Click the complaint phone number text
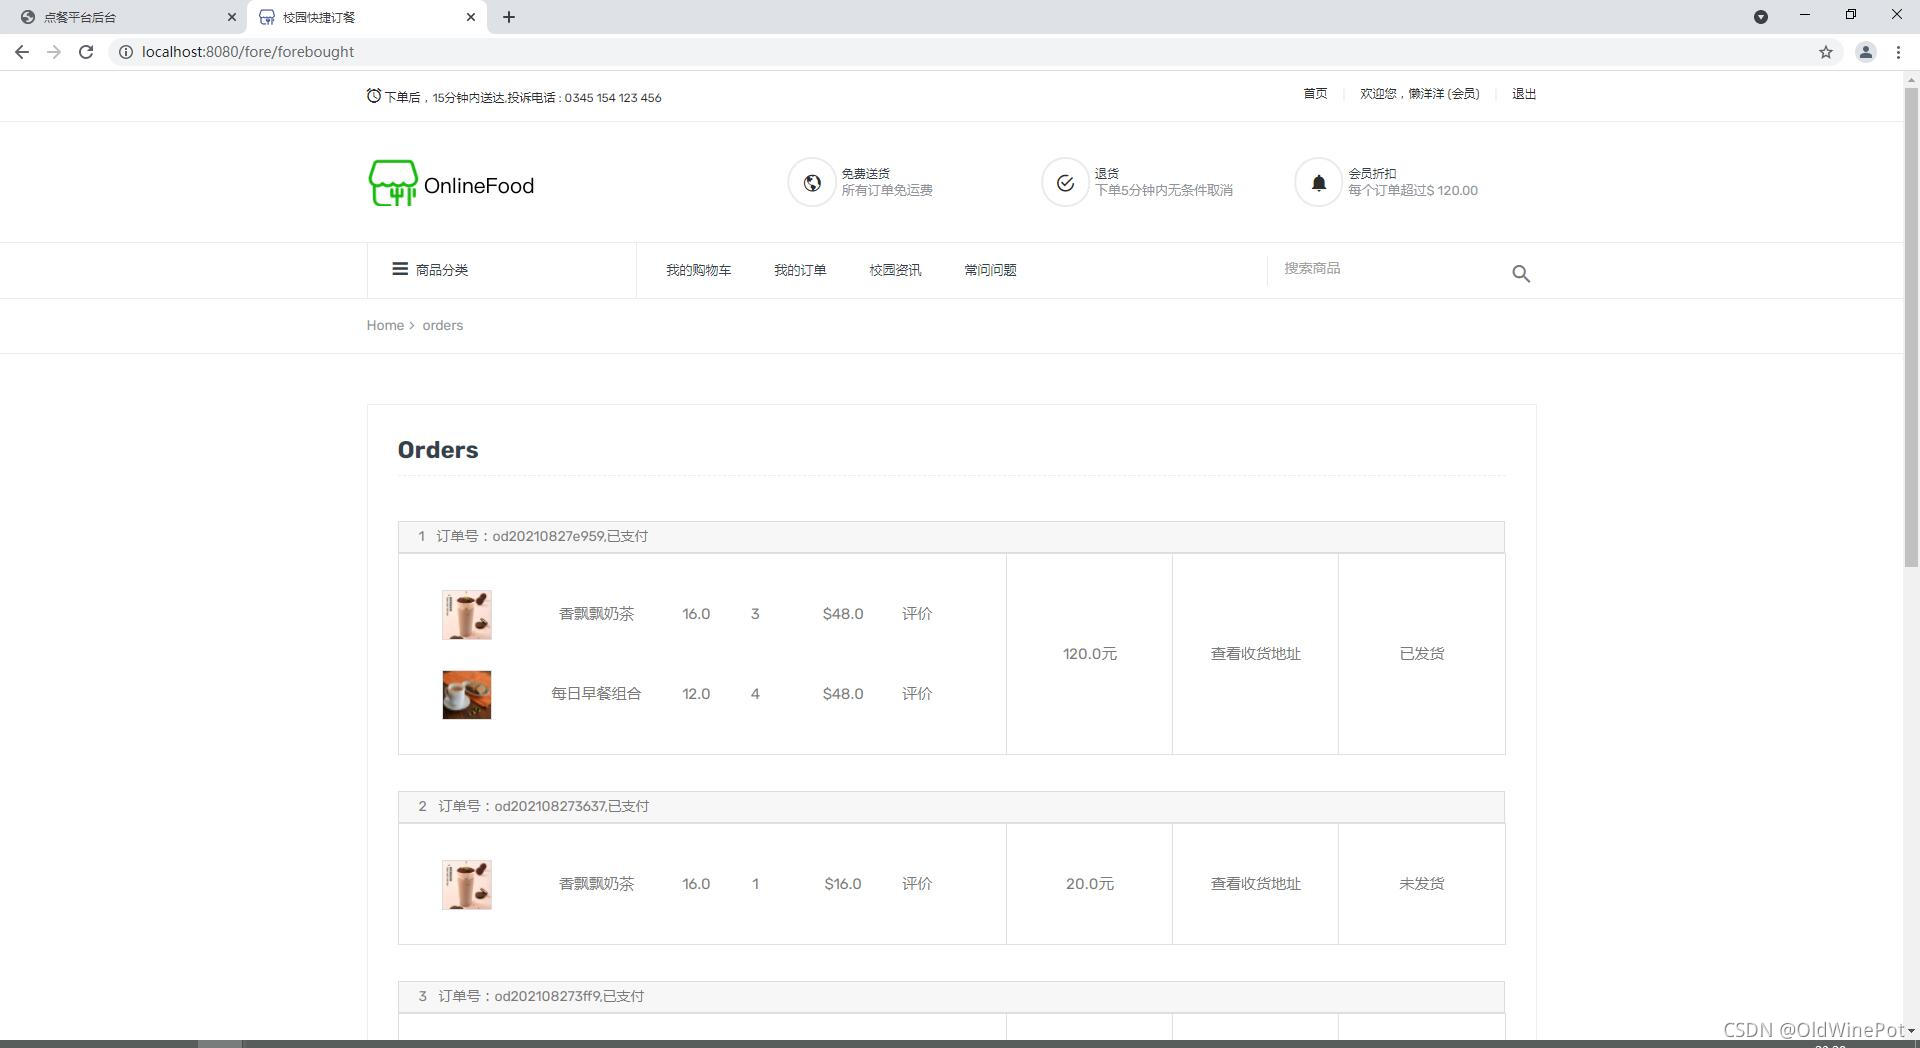The width and height of the screenshot is (1920, 1048). click(x=613, y=98)
